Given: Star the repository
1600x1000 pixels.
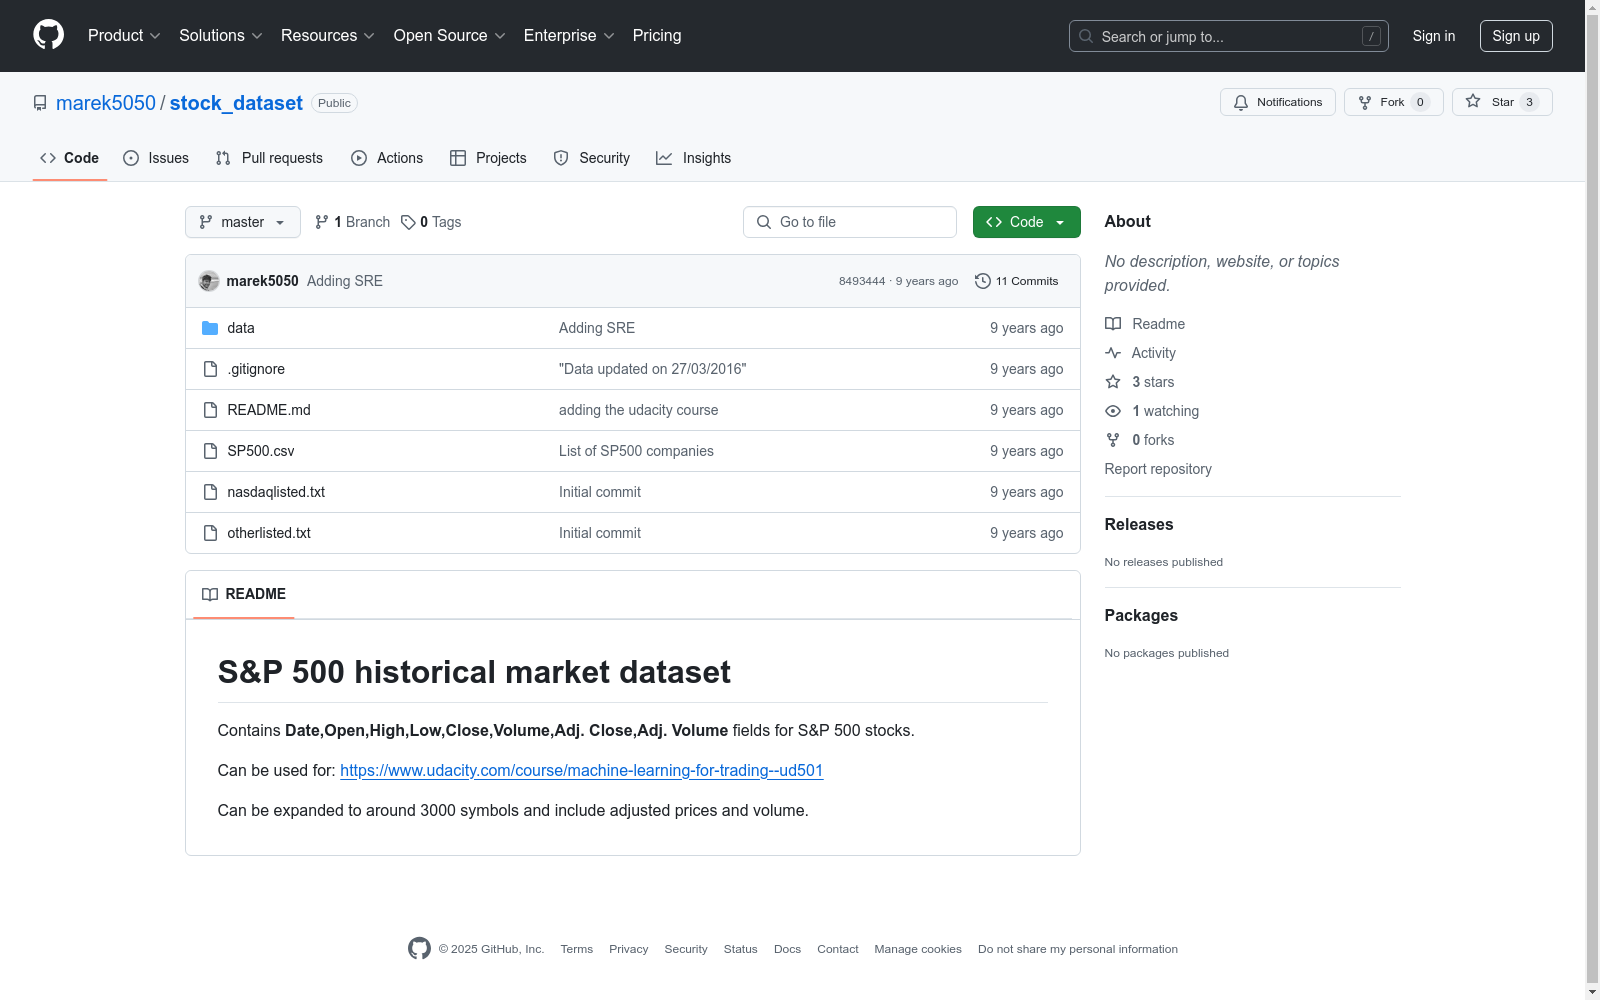Looking at the screenshot, I should tap(1502, 102).
